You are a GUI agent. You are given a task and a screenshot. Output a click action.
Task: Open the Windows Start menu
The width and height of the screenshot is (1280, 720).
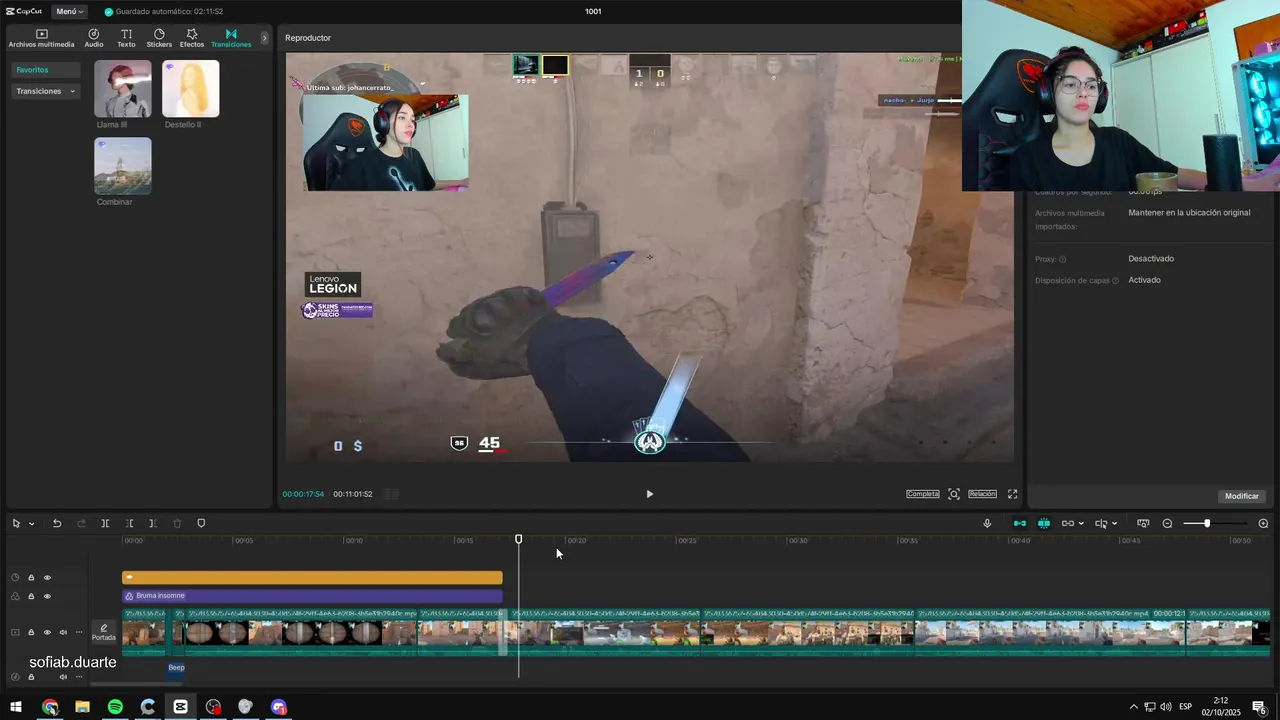click(16, 707)
